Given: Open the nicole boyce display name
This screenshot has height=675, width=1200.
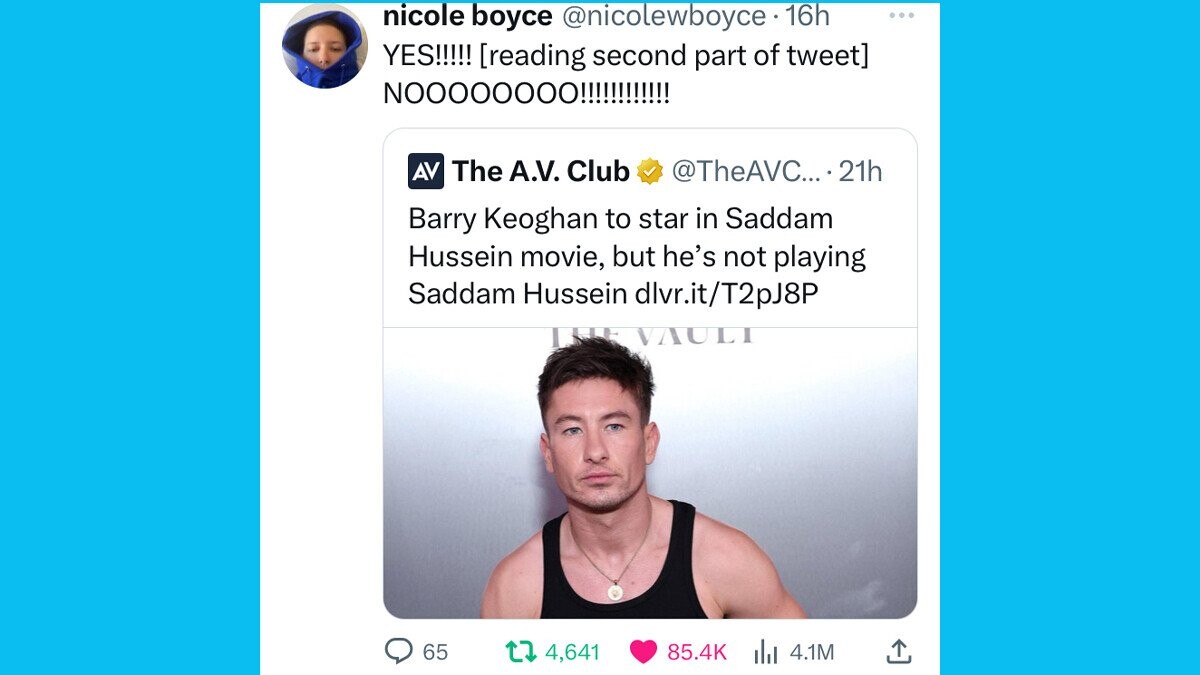Looking at the screenshot, I should pos(468,16).
